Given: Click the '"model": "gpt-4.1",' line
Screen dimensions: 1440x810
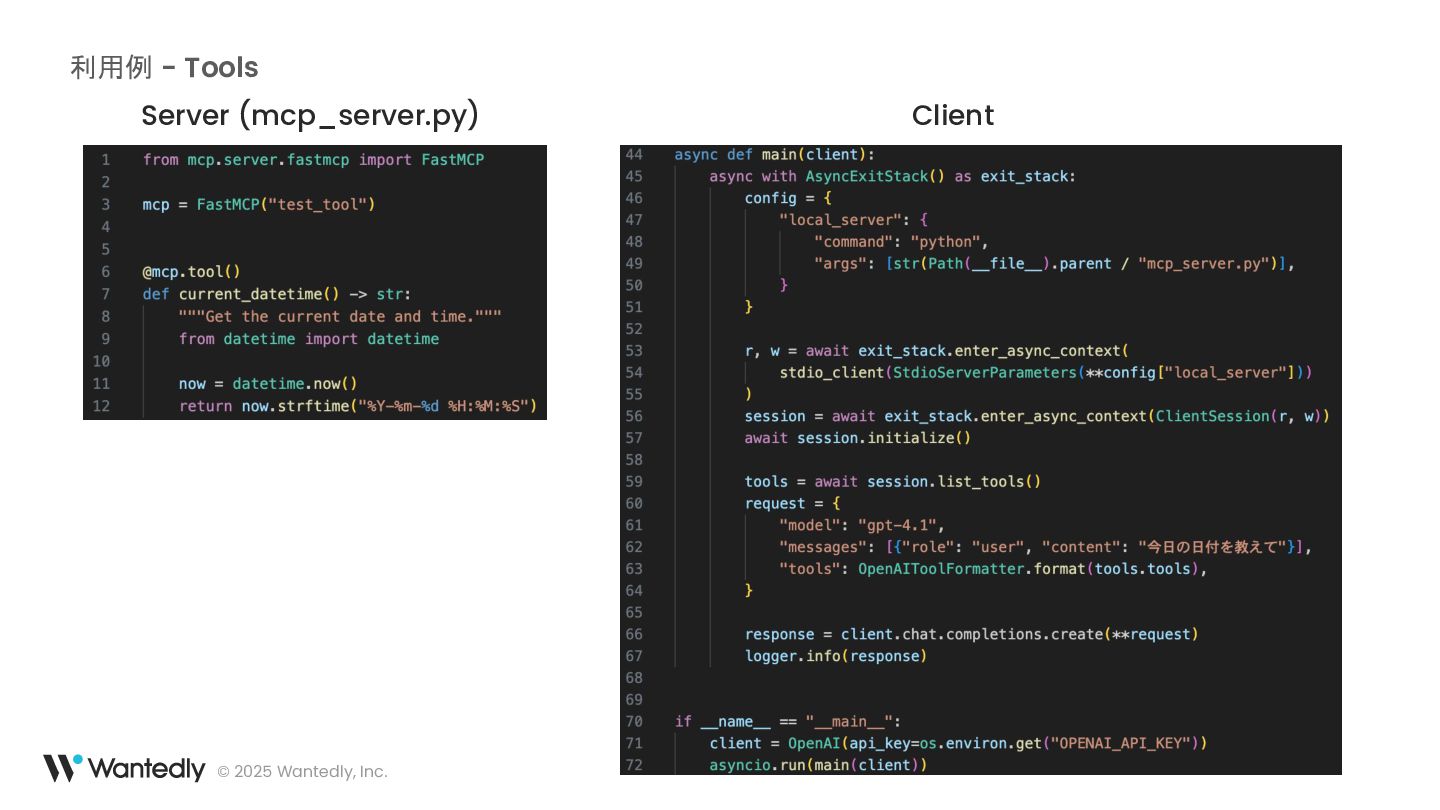Looking at the screenshot, I should tap(862, 526).
